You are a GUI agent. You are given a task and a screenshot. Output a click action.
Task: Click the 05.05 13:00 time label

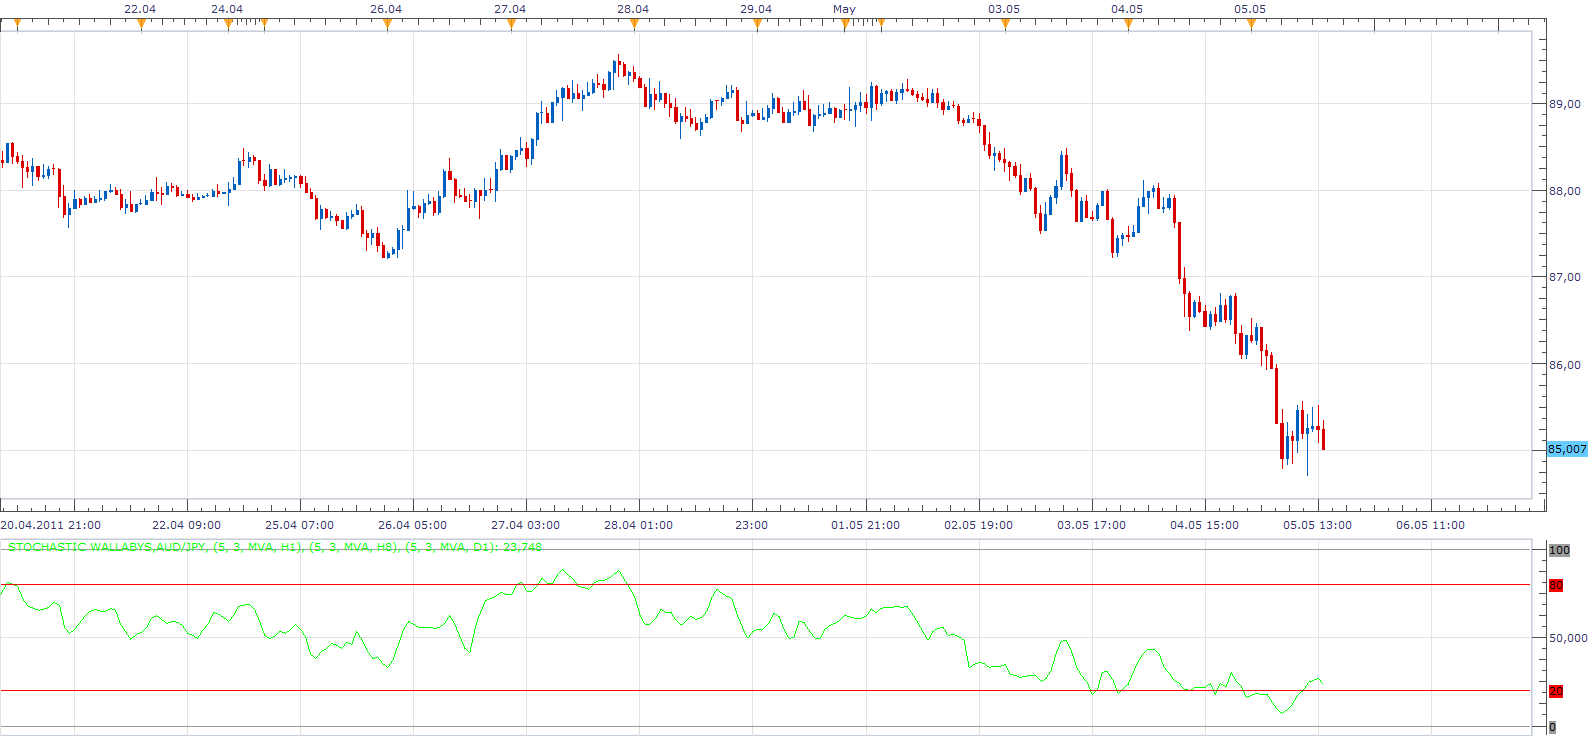[x=1317, y=525]
